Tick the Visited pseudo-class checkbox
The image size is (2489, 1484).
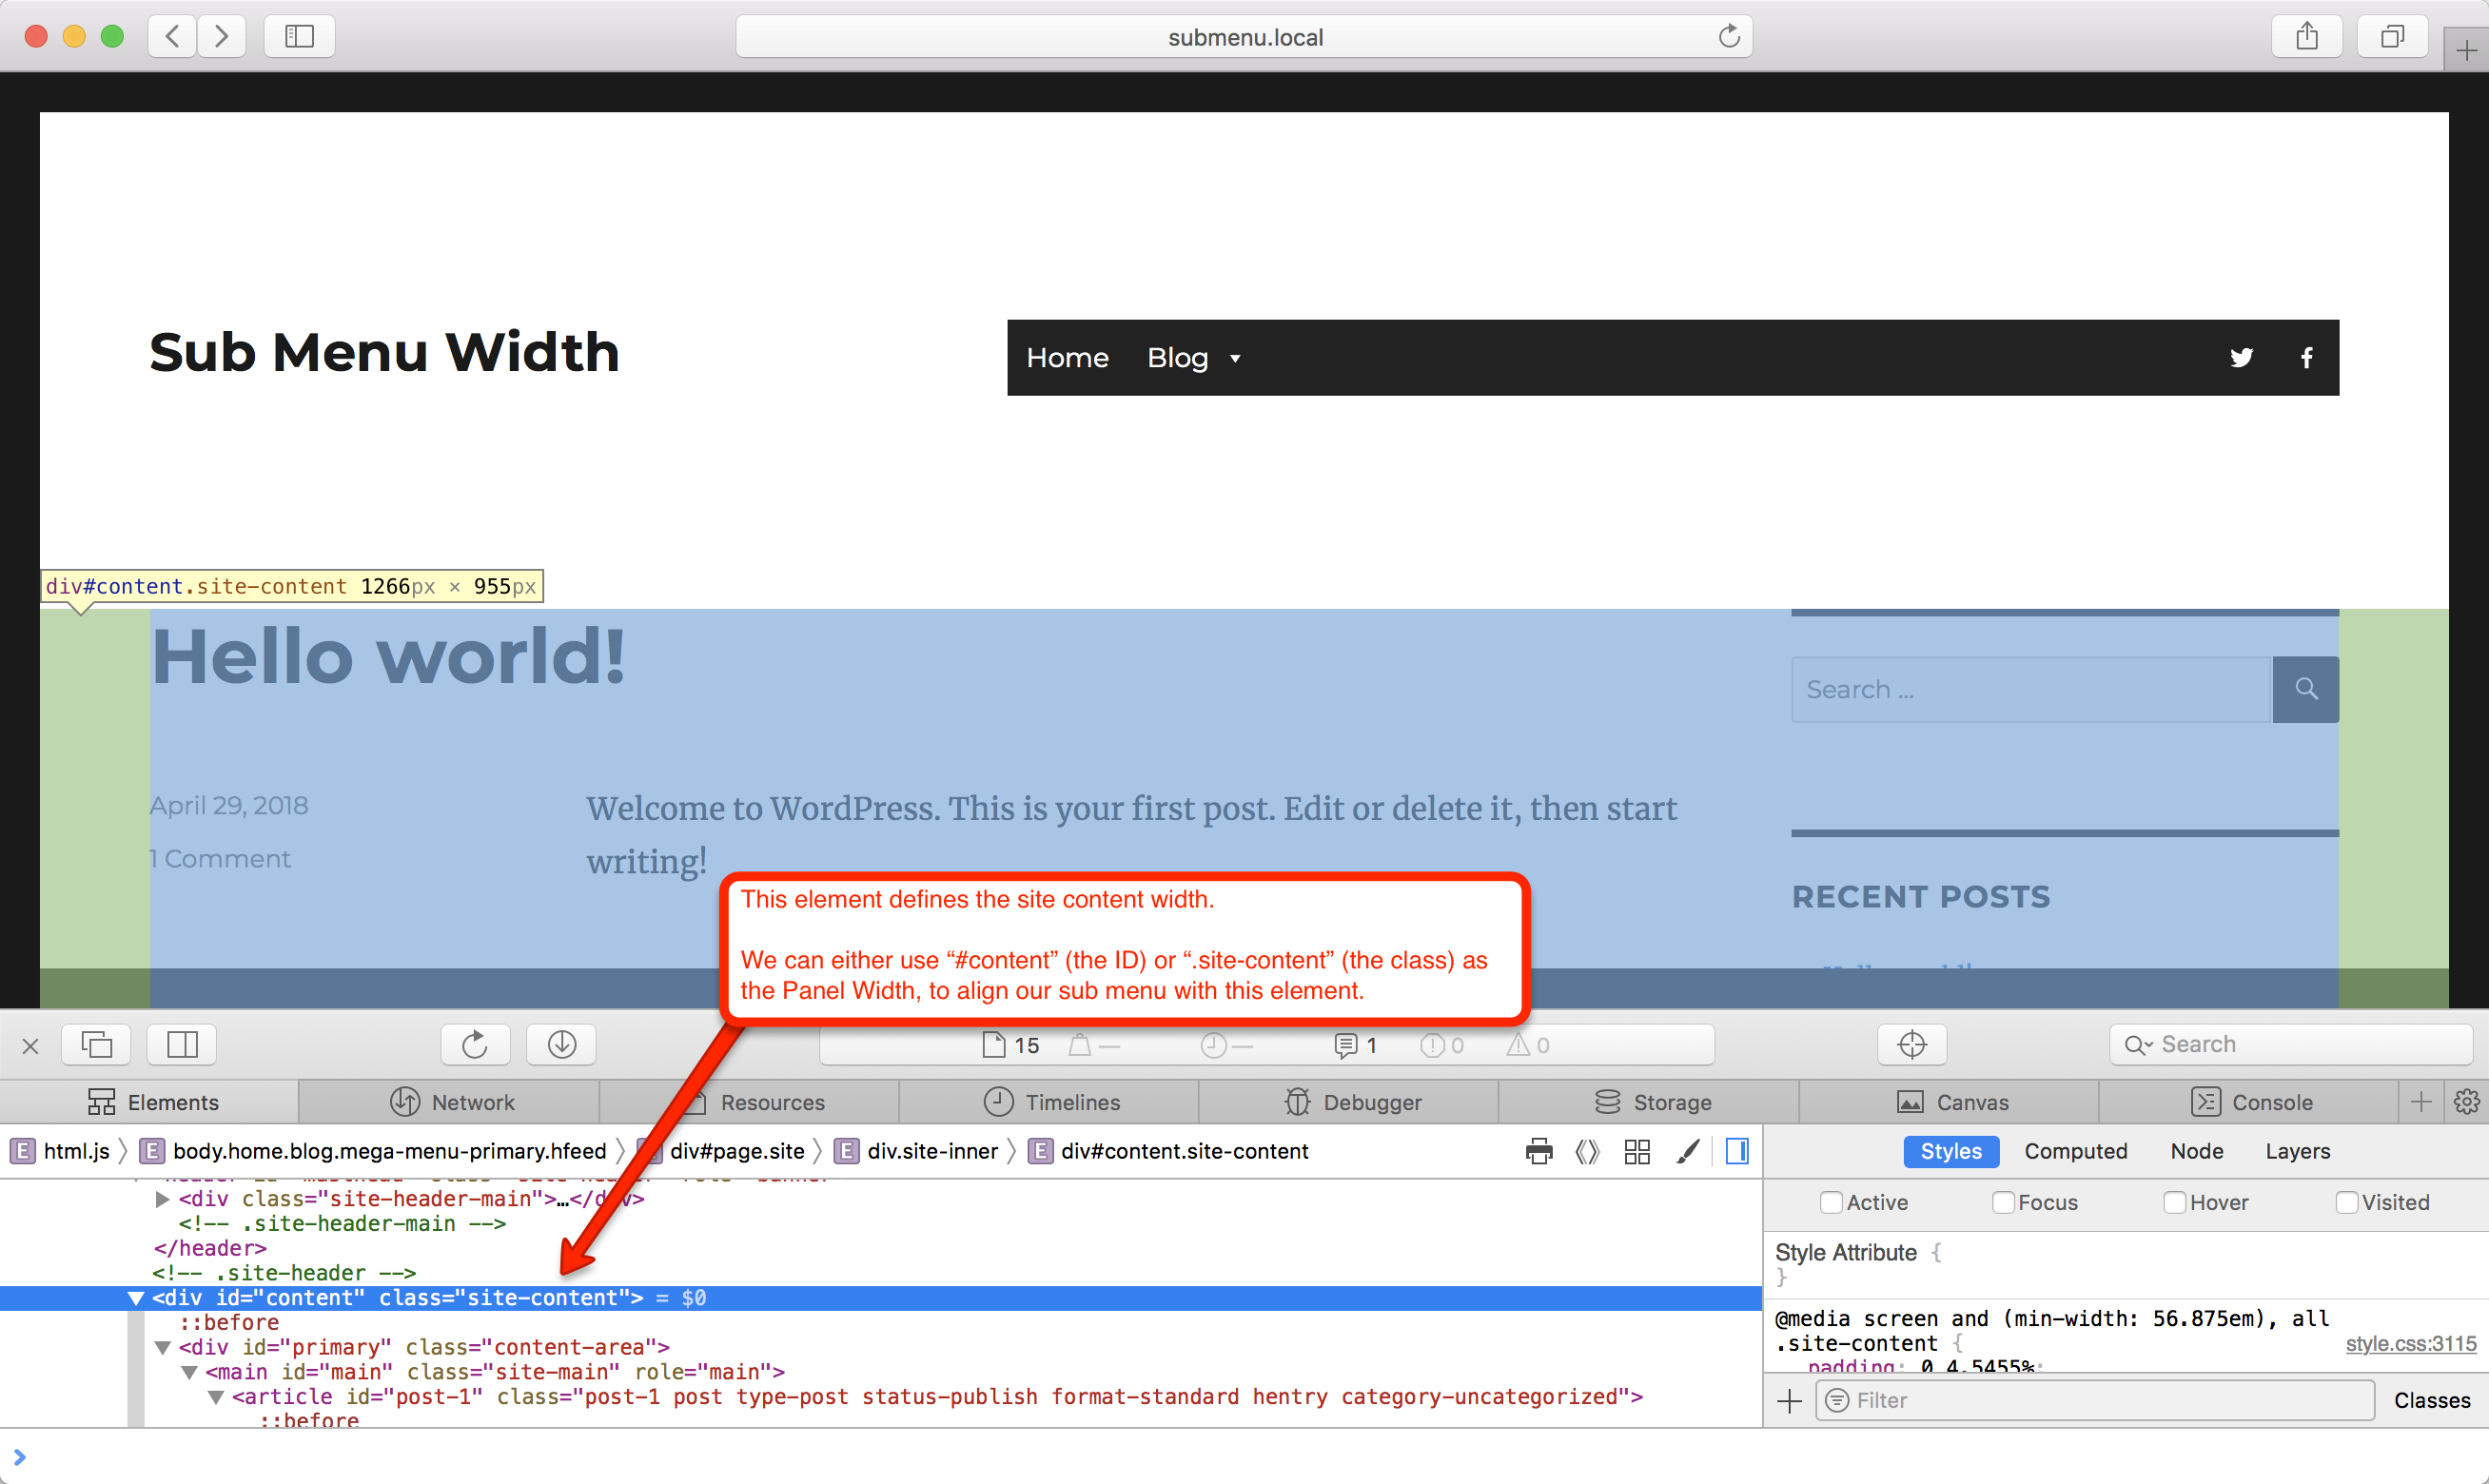2346,1202
